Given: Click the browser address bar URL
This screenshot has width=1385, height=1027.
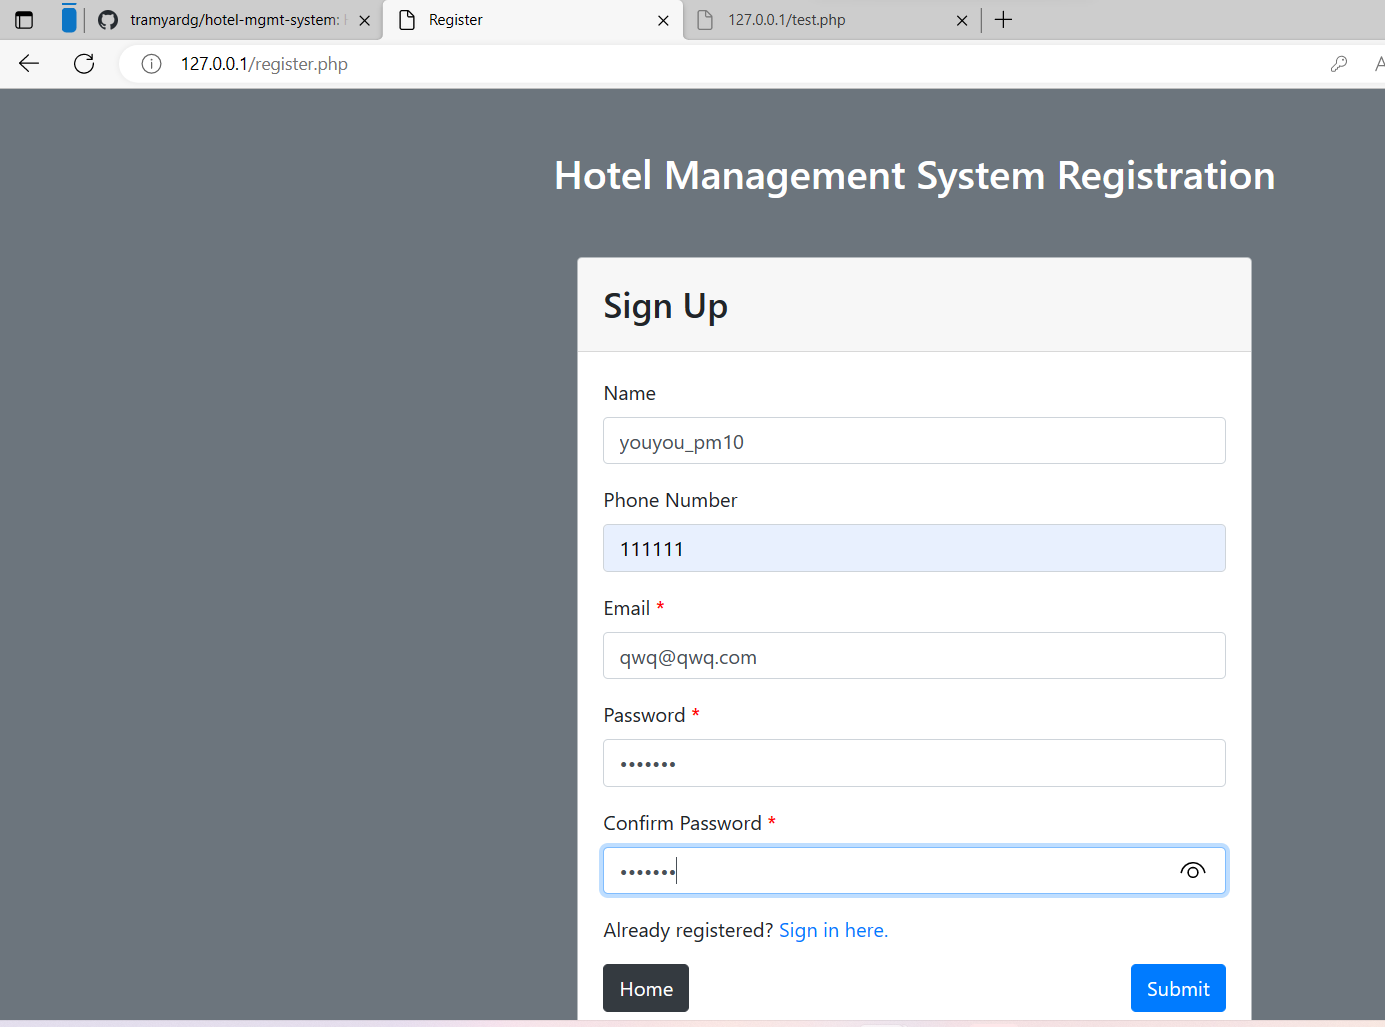Looking at the screenshot, I should [x=264, y=64].
